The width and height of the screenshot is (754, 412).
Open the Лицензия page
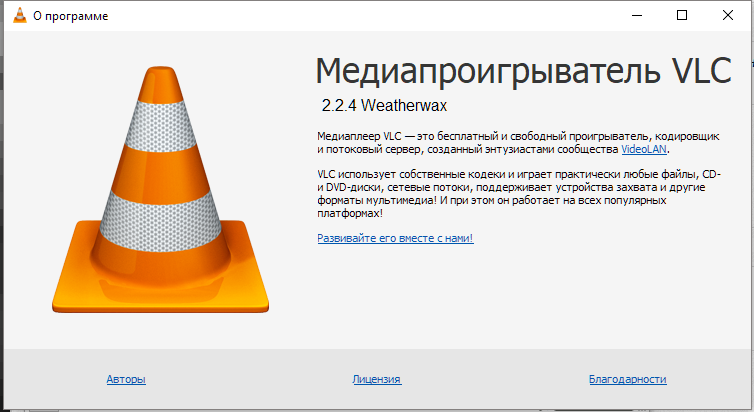click(377, 379)
